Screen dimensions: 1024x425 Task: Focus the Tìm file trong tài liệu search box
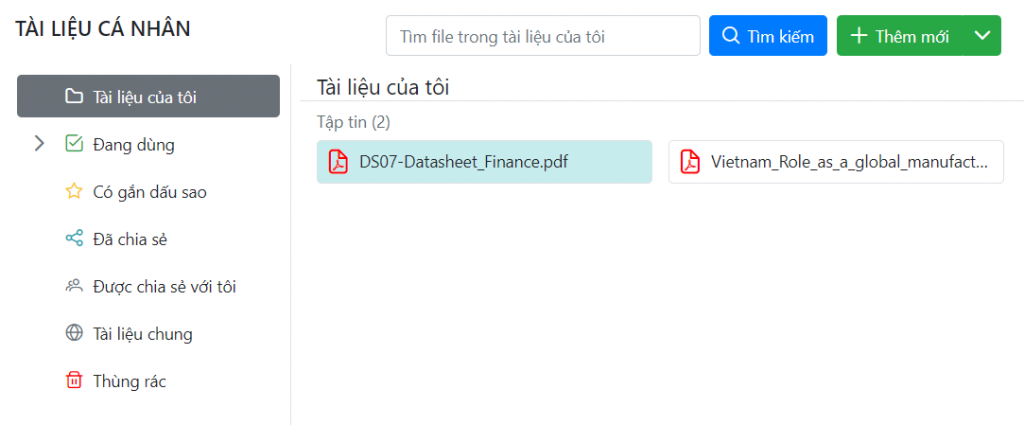point(543,35)
